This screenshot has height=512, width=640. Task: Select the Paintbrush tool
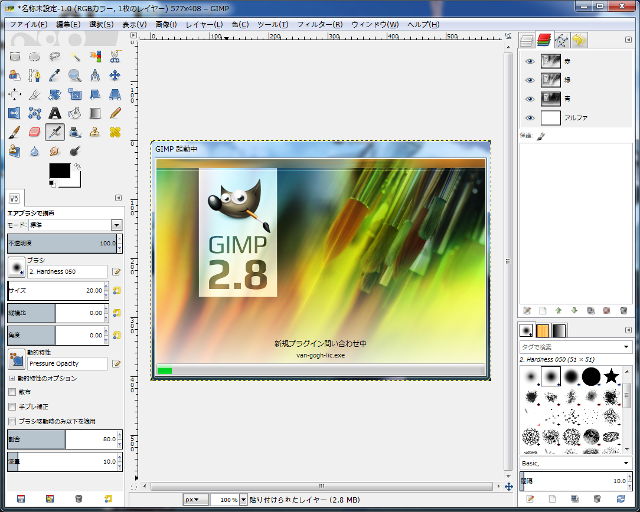(x=15, y=132)
